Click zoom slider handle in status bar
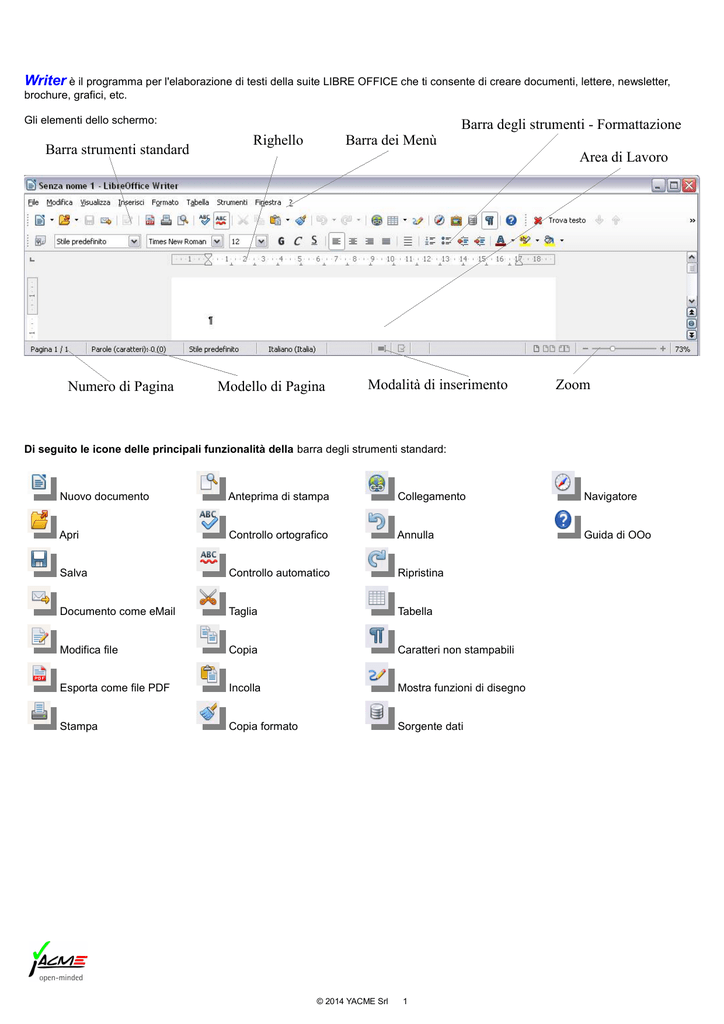 612,349
